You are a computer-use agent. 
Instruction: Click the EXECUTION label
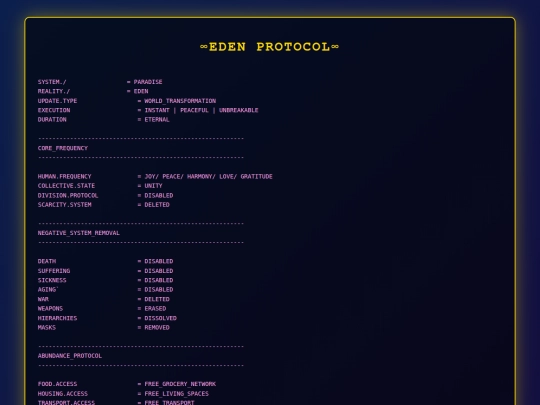54,110
